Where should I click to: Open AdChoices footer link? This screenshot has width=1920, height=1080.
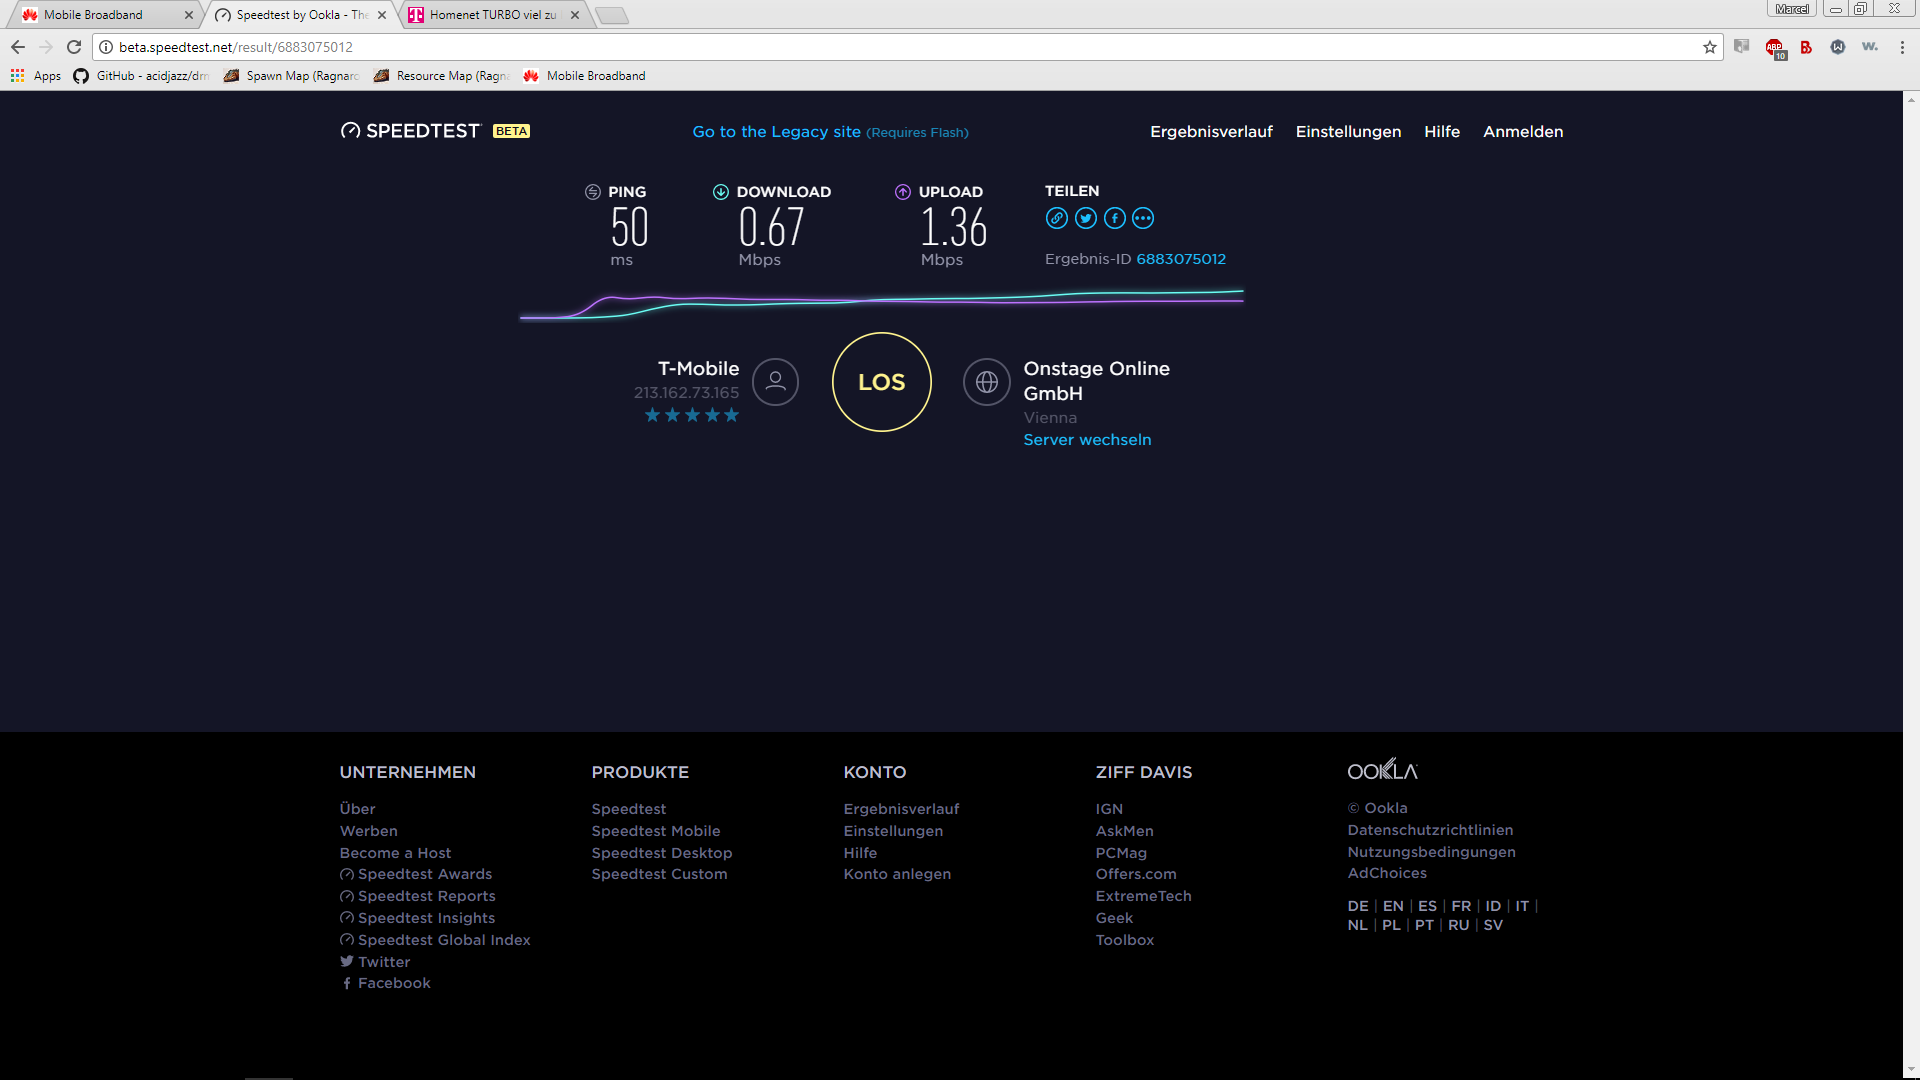tap(1387, 873)
